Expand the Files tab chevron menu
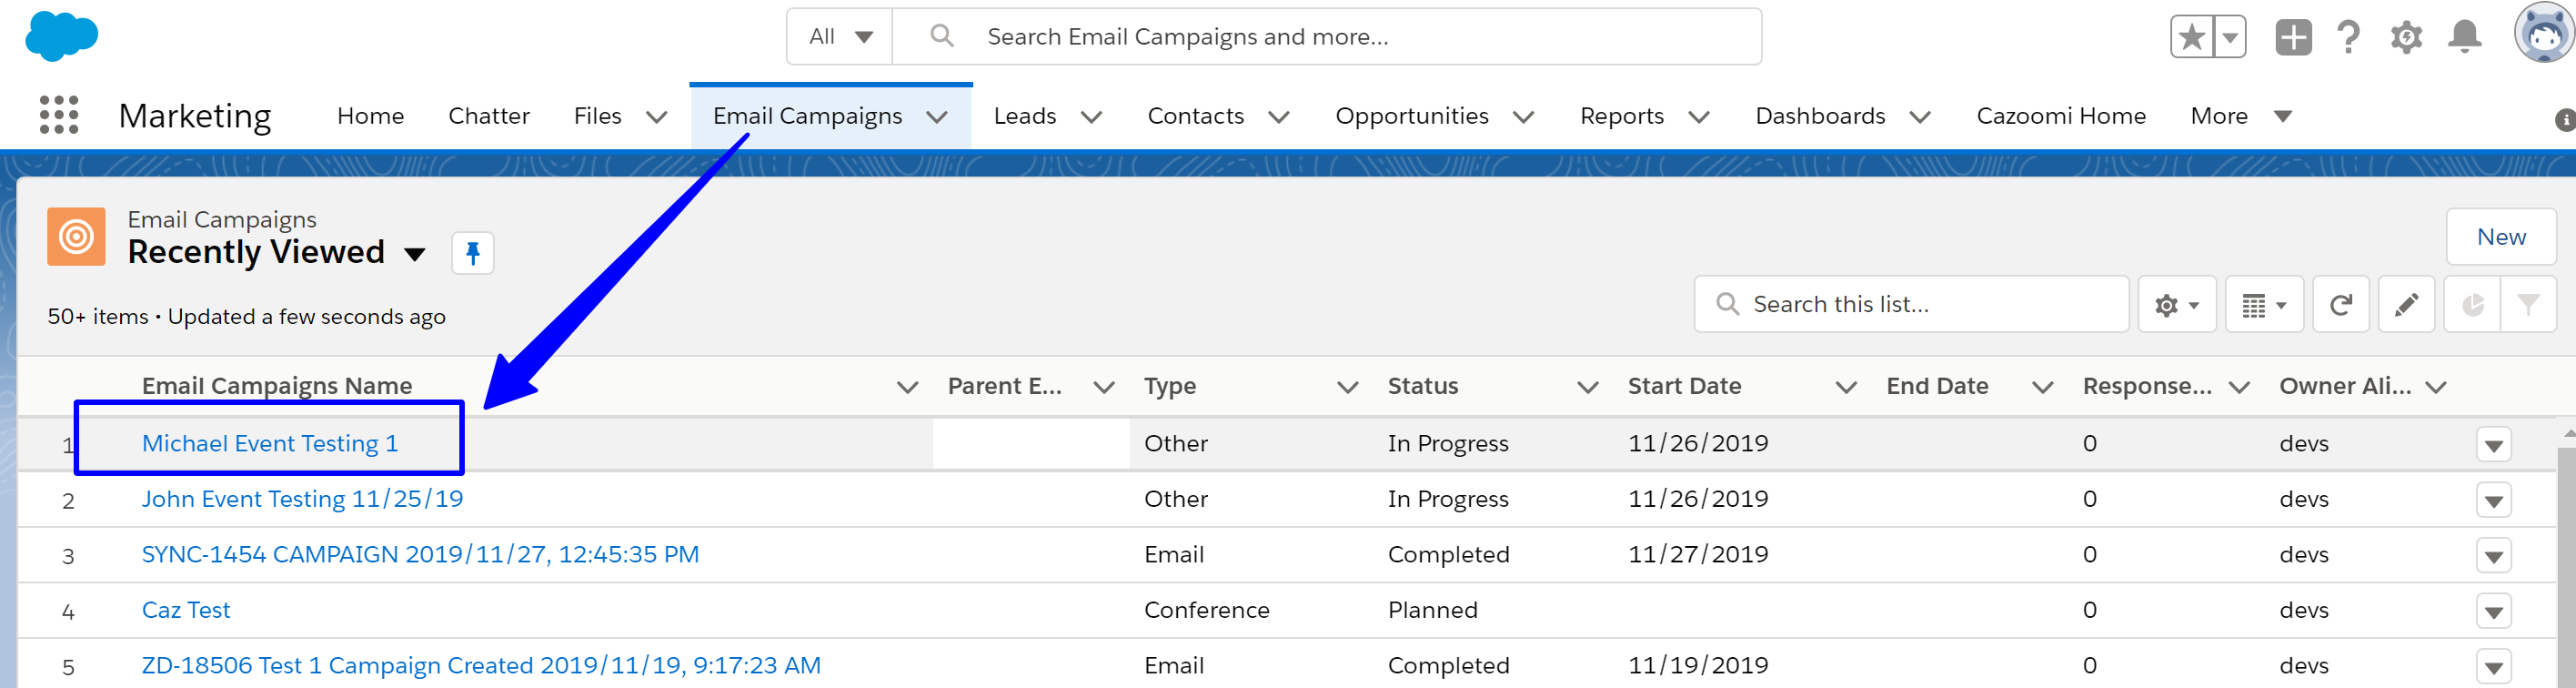The width and height of the screenshot is (2576, 688). pos(657,117)
